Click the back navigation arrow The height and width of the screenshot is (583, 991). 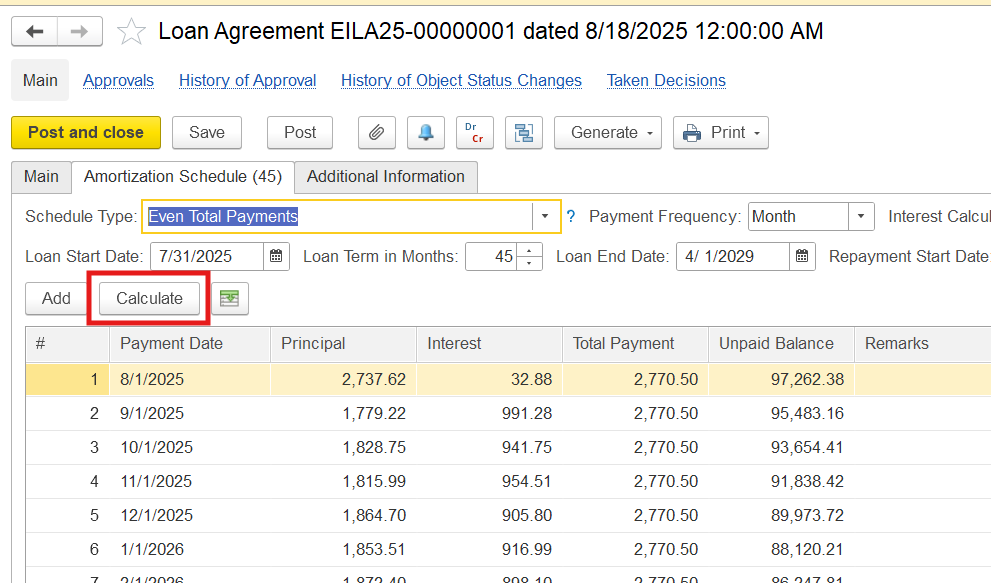[35, 32]
